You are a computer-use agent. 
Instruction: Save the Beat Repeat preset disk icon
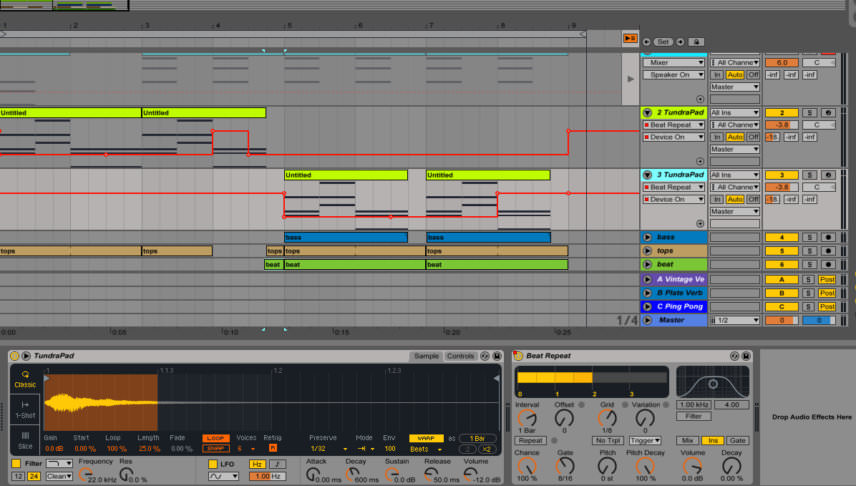[746, 356]
